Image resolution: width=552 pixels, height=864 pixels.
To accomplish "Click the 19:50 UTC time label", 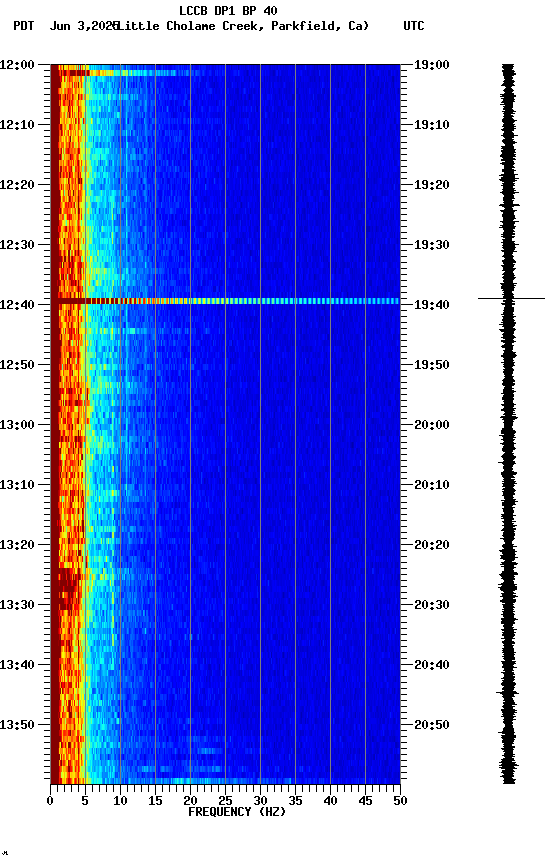I will (432, 365).
